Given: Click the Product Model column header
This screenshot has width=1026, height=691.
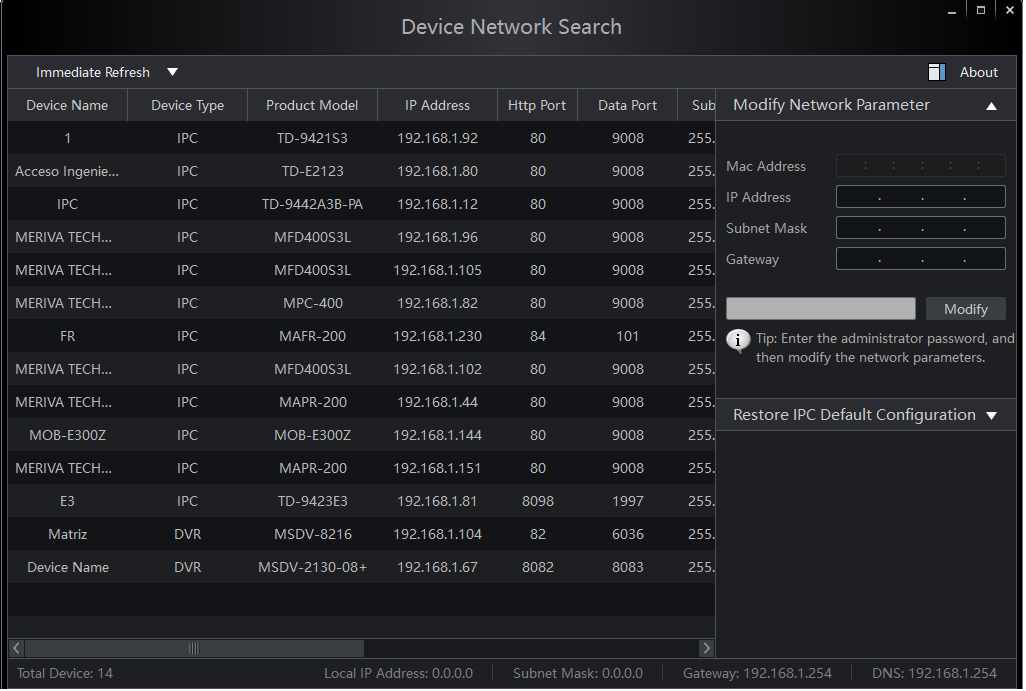Looking at the screenshot, I should click(312, 105).
